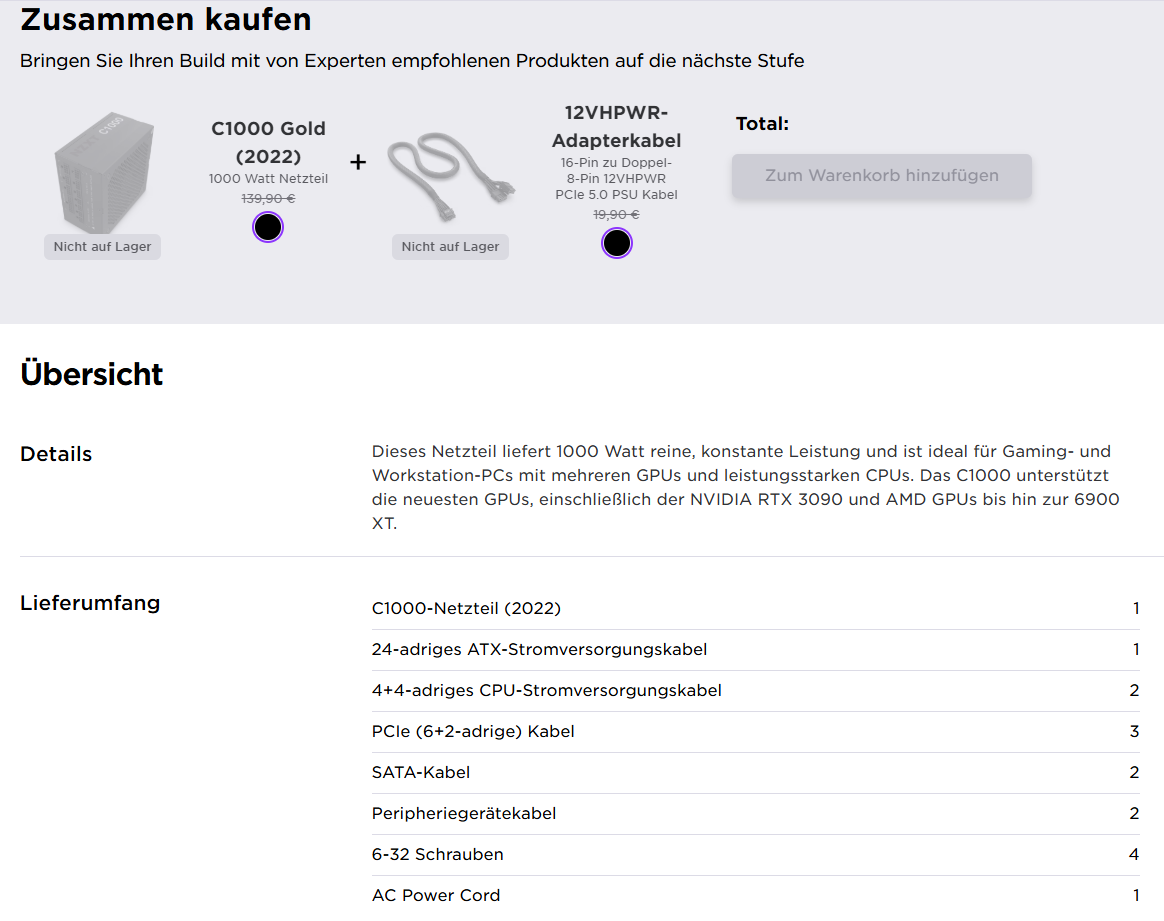
Task: Click Nicht auf Lager badge under power supply
Action: click(102, 247)
